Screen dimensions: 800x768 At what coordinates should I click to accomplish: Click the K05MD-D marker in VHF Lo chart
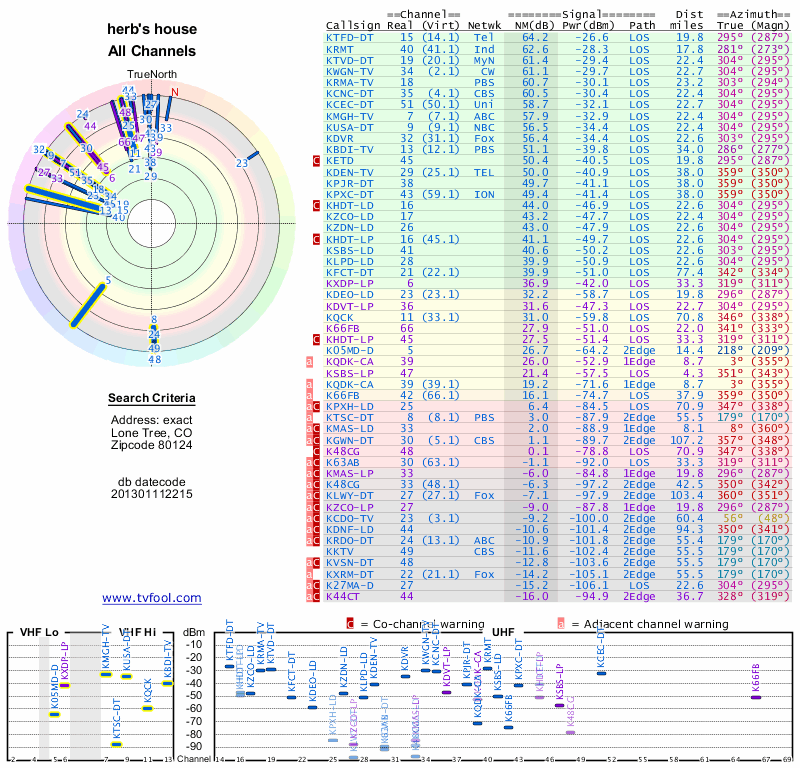[x=55, y=714]
